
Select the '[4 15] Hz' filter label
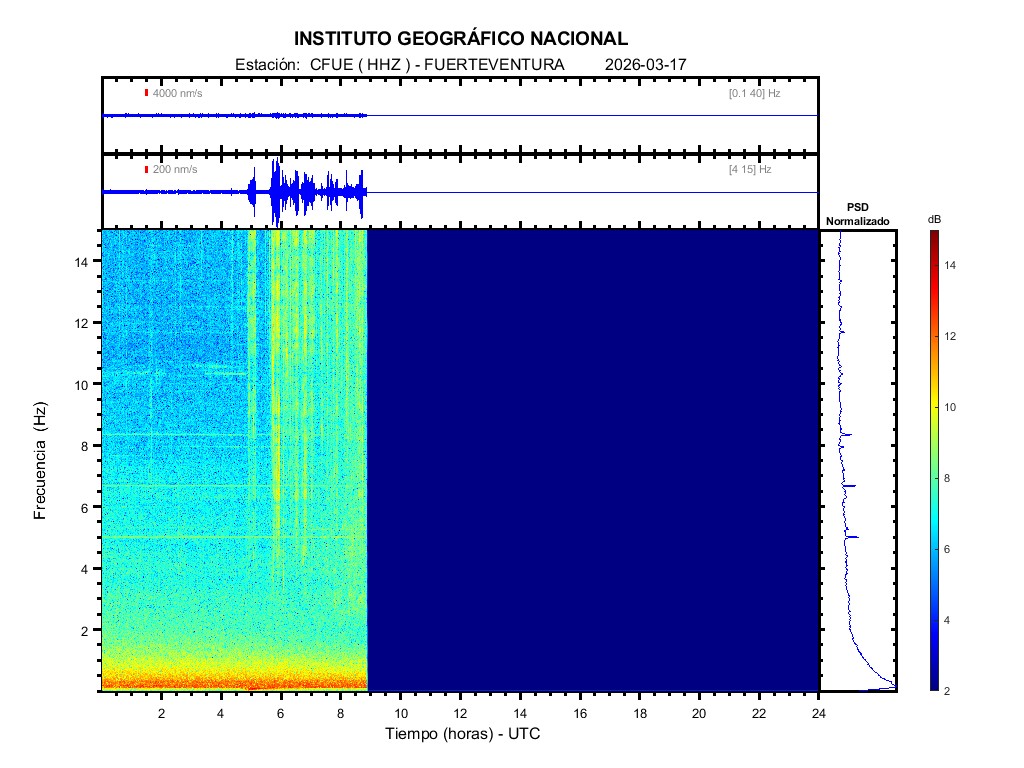coord(750,170)
